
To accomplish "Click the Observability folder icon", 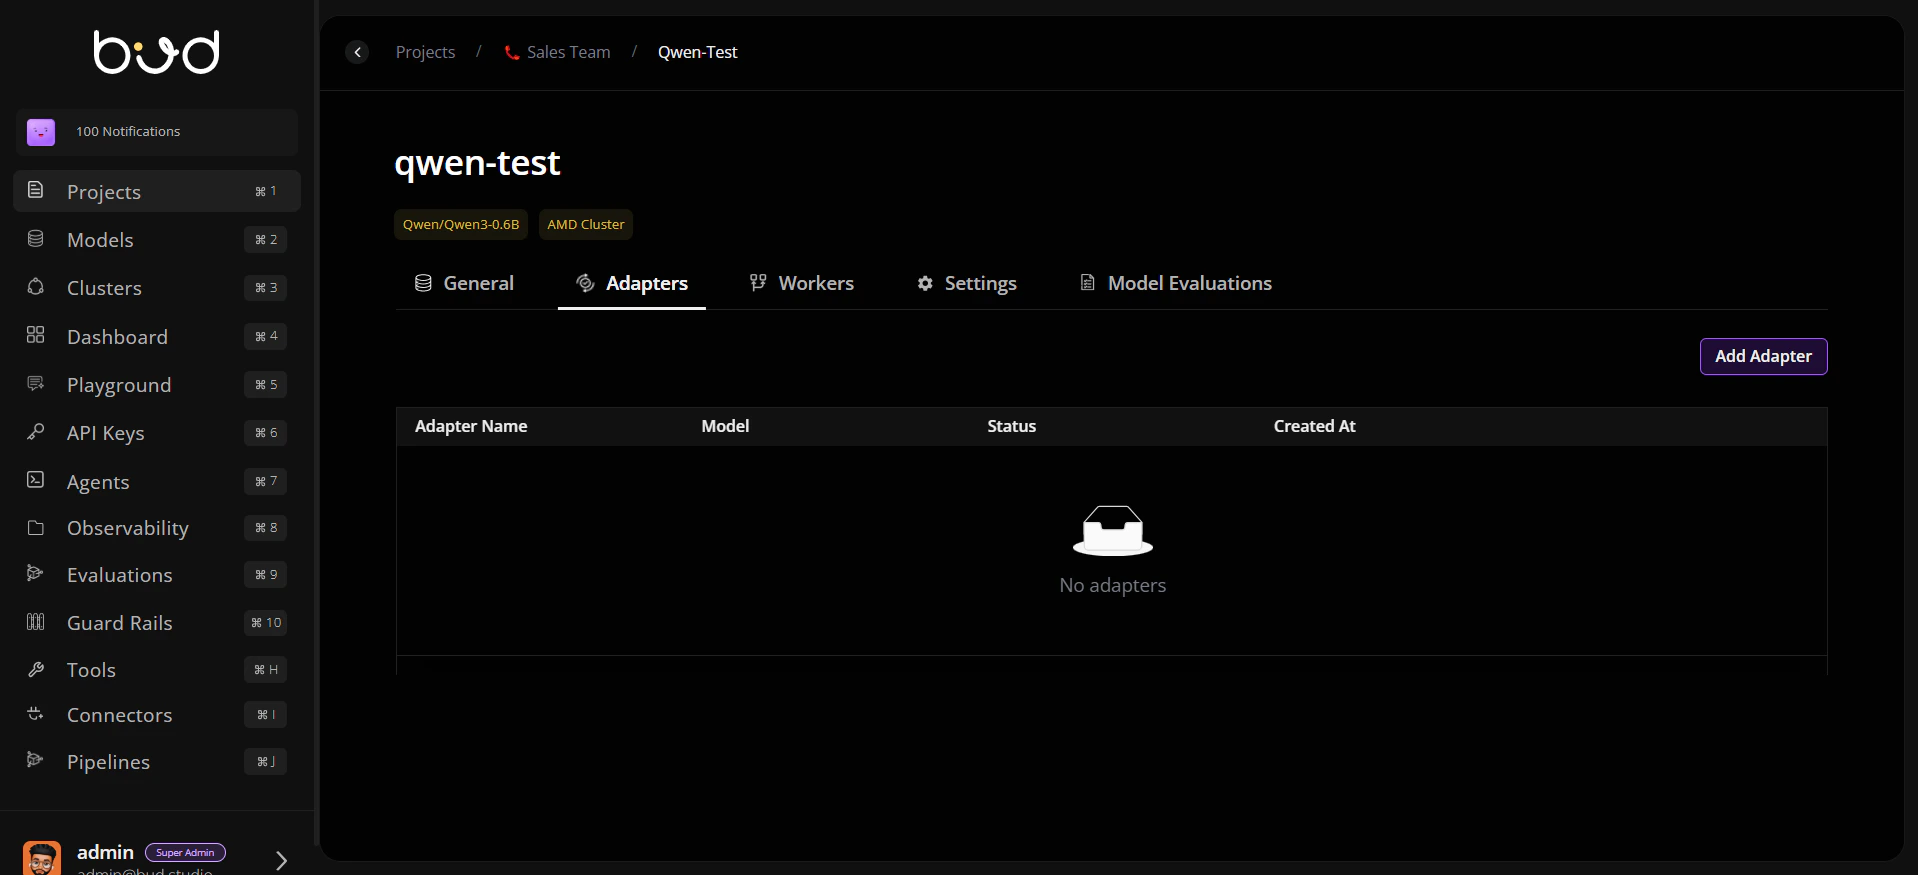I will [36, 527].
